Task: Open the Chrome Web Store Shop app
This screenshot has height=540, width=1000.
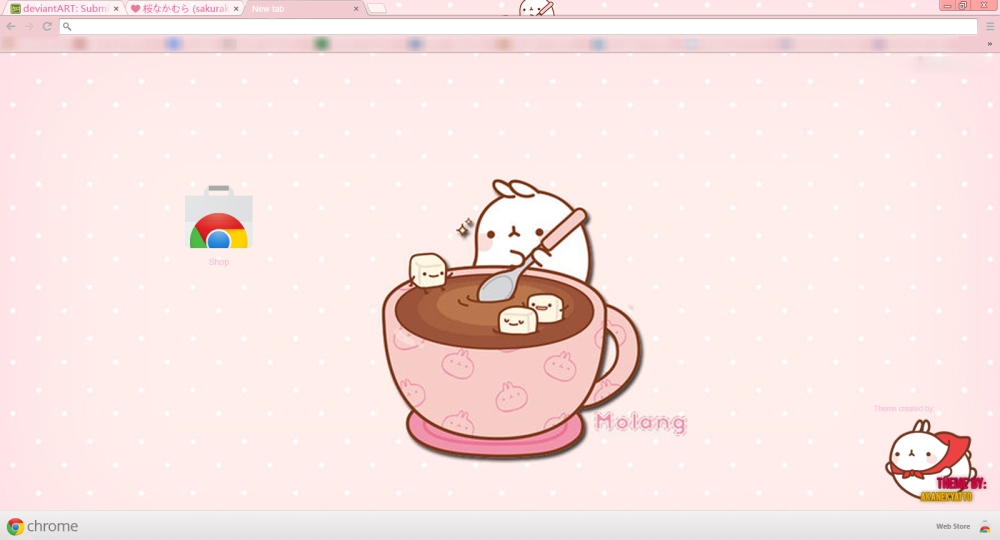Action: pos(219,218)
